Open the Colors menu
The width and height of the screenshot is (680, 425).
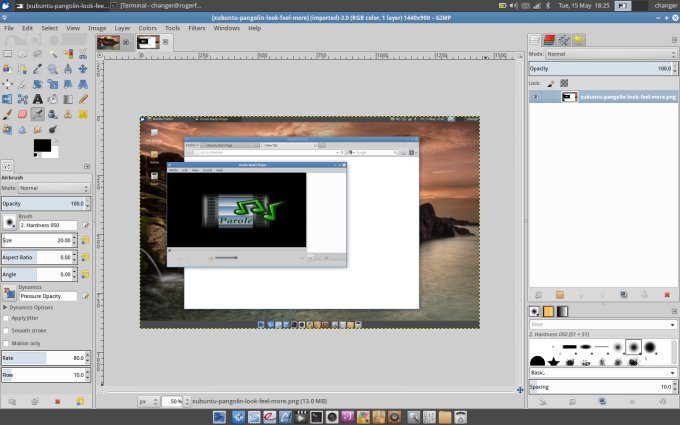(147, 28)
